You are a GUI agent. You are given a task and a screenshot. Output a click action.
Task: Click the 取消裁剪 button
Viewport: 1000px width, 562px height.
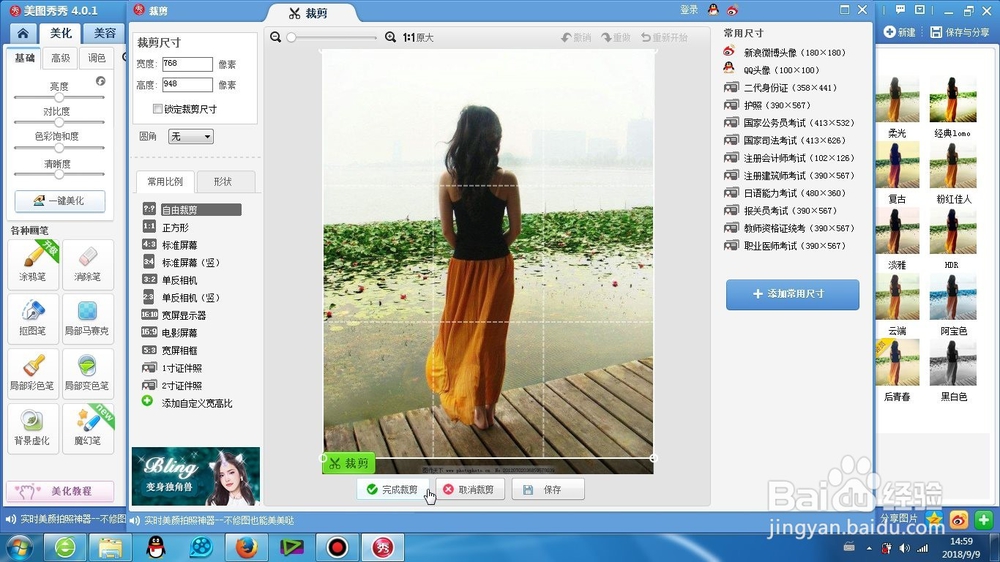469,489
